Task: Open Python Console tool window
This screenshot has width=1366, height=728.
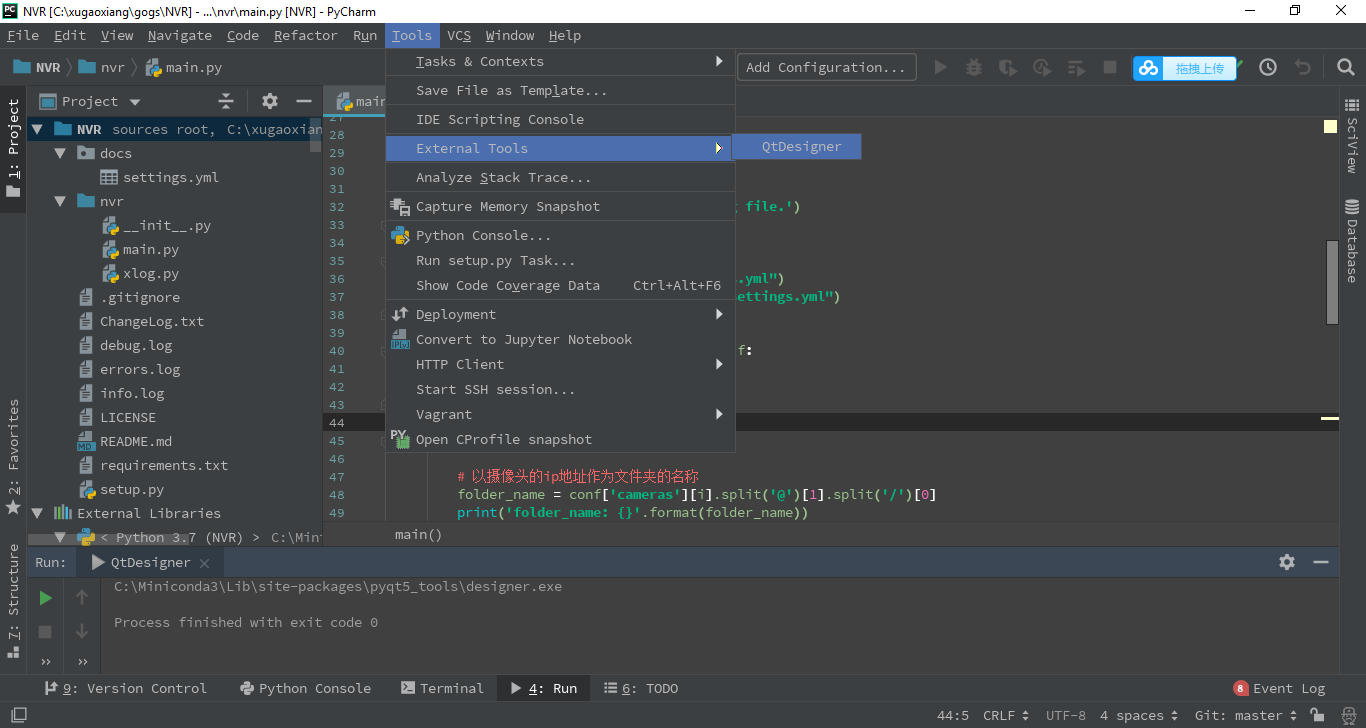Action: tap(305, 688)
